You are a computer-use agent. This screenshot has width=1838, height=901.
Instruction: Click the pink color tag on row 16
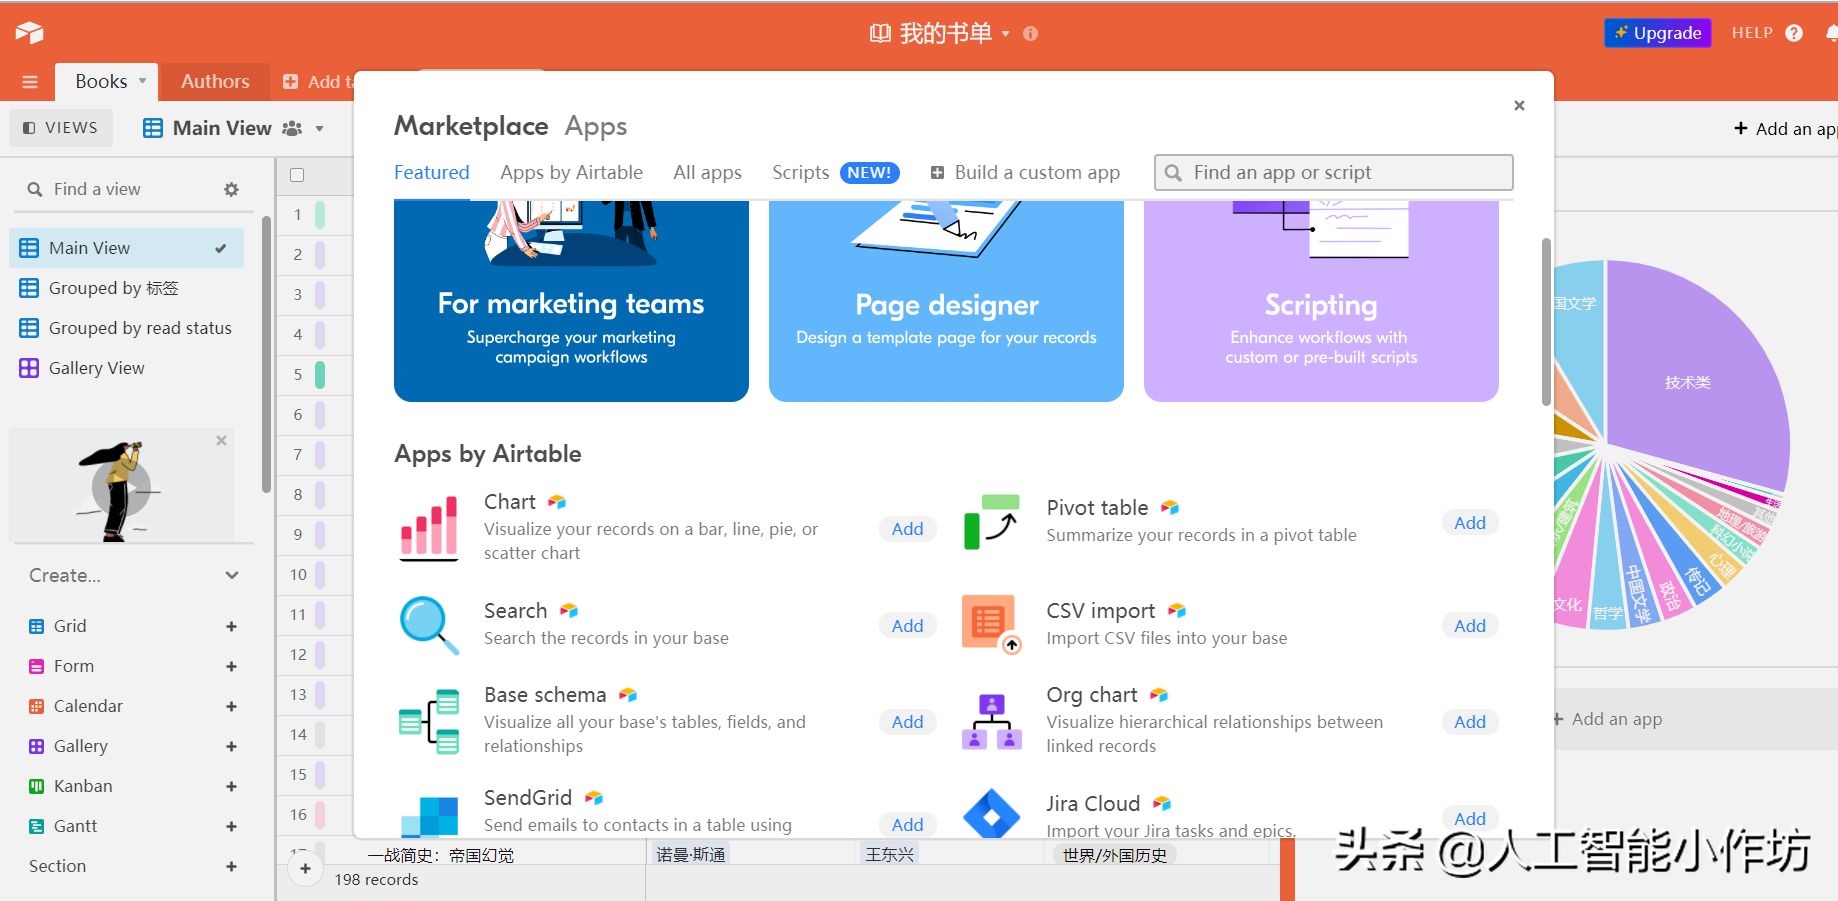click(320, 815)
